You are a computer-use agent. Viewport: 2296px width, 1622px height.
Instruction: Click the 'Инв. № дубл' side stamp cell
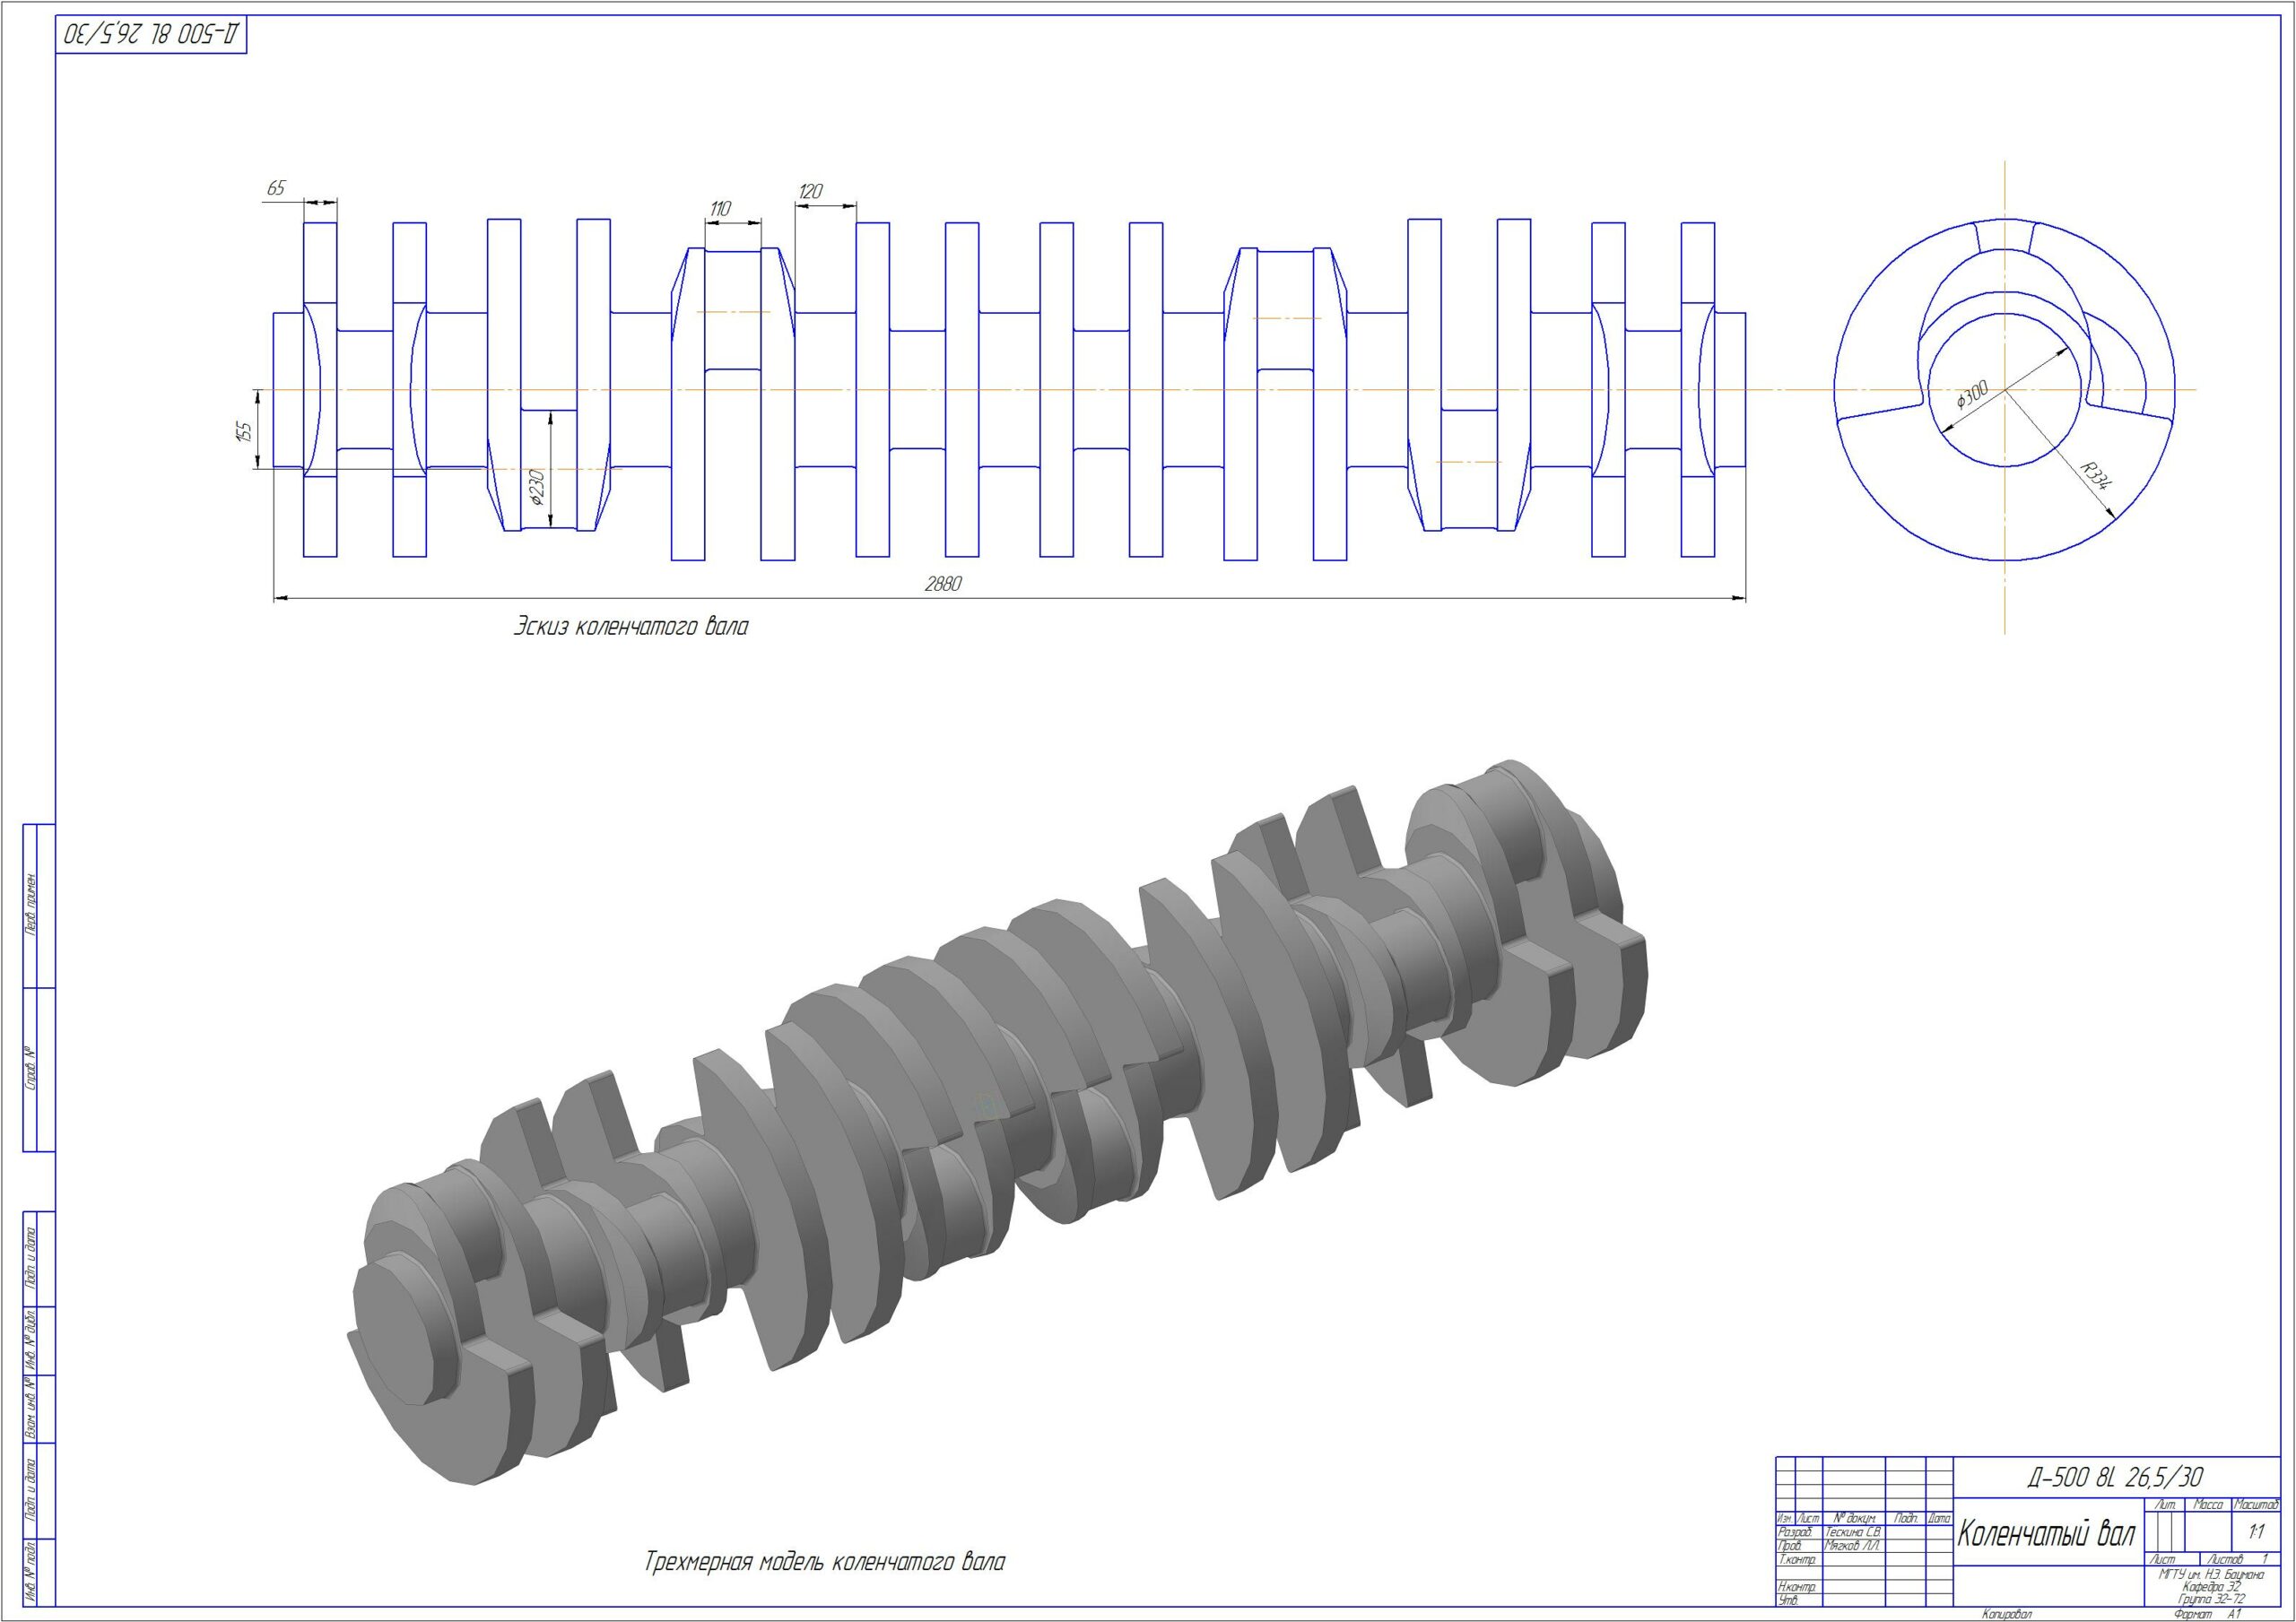click(30, 1340)
